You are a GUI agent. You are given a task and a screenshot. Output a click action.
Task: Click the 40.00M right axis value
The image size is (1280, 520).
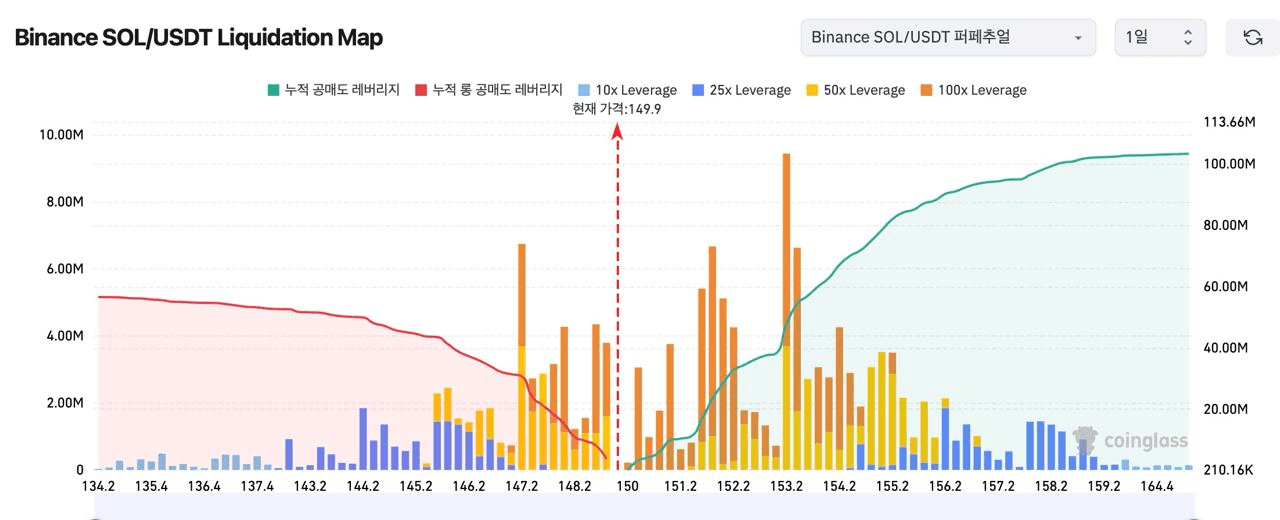(x=1226, y=348)
